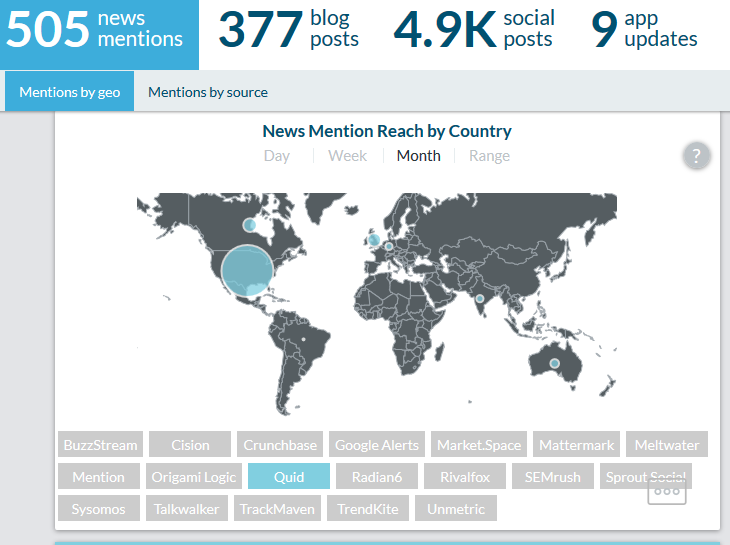Viewport: 730px width, 545px height.
Task: Click the News Mention Reach by Country title
Action: coord(387,131)
